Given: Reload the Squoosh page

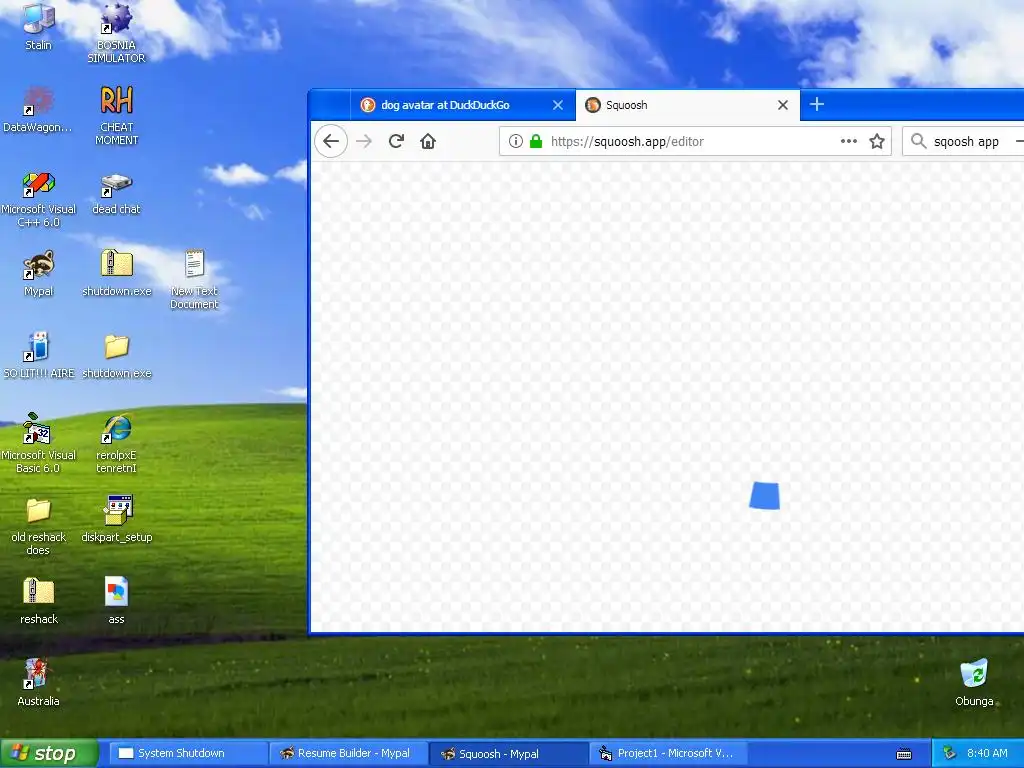Looking at the screenshot, I should pos(396,141).
